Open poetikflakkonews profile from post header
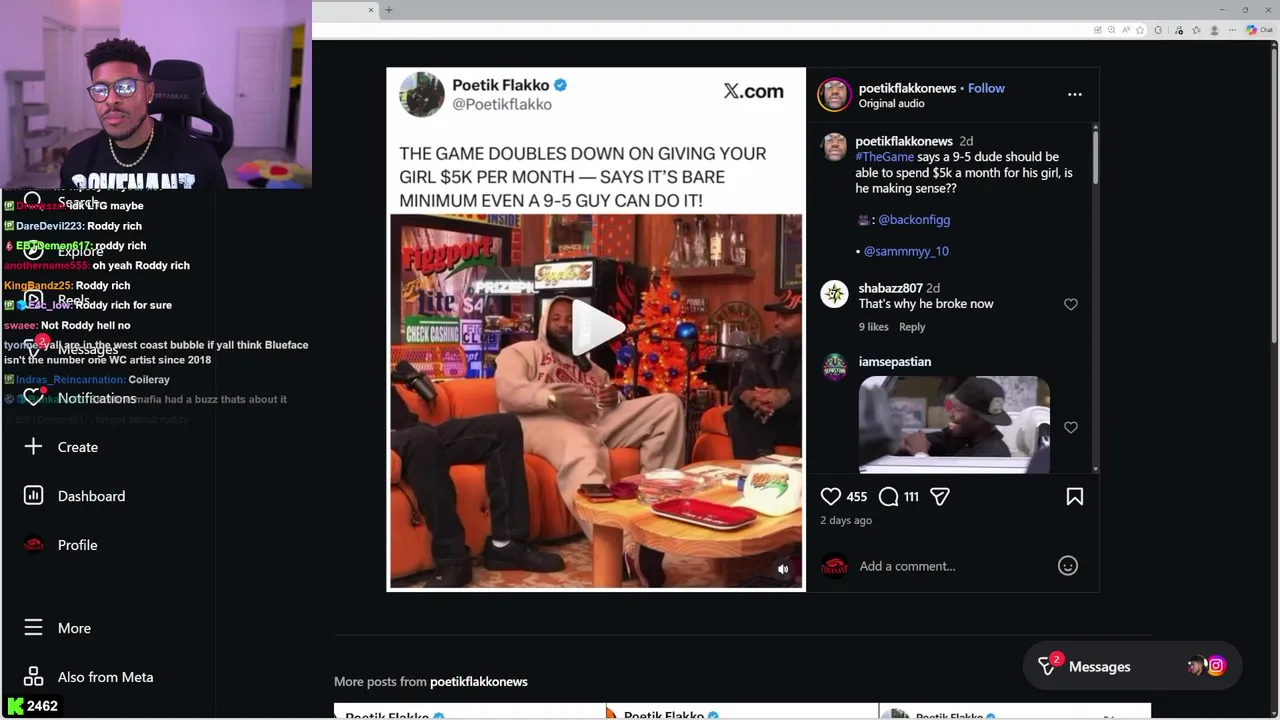 (907, 88)
